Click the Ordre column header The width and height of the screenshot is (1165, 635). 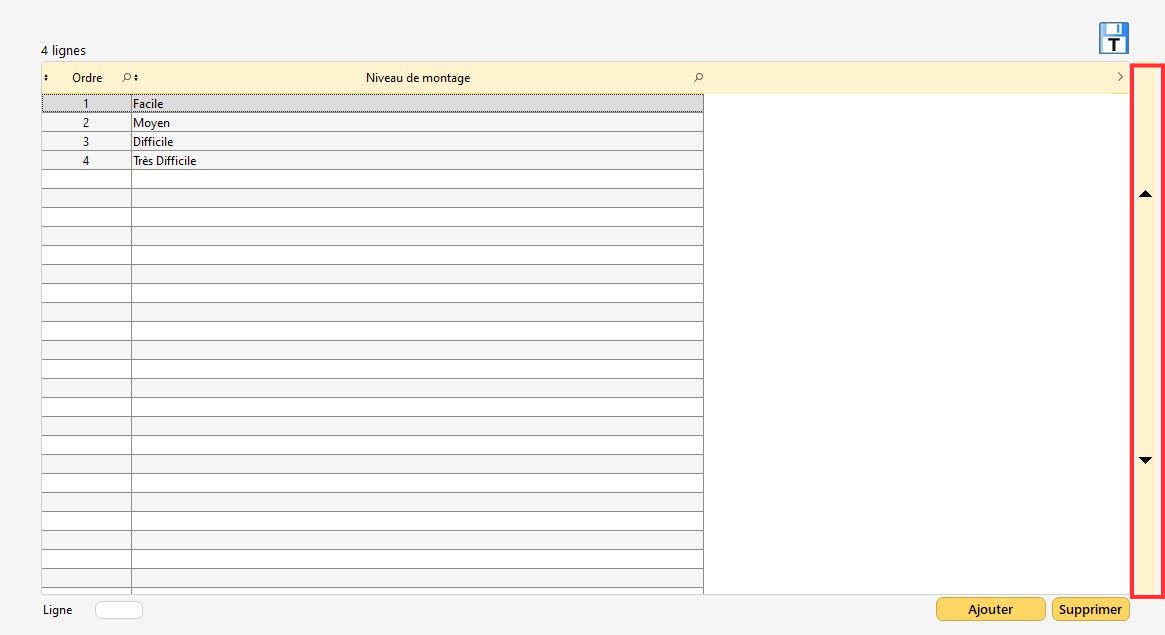(x=87, y=78)
